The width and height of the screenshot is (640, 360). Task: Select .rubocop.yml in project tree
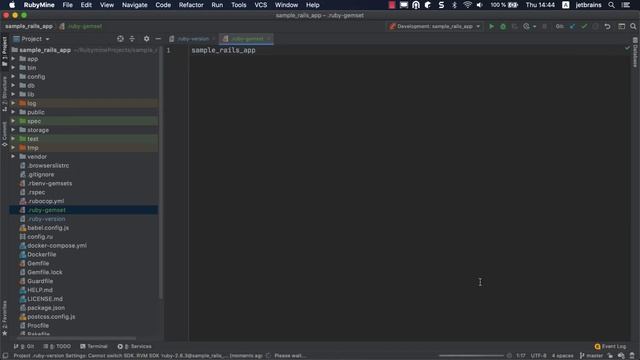(x=45, y=201)
